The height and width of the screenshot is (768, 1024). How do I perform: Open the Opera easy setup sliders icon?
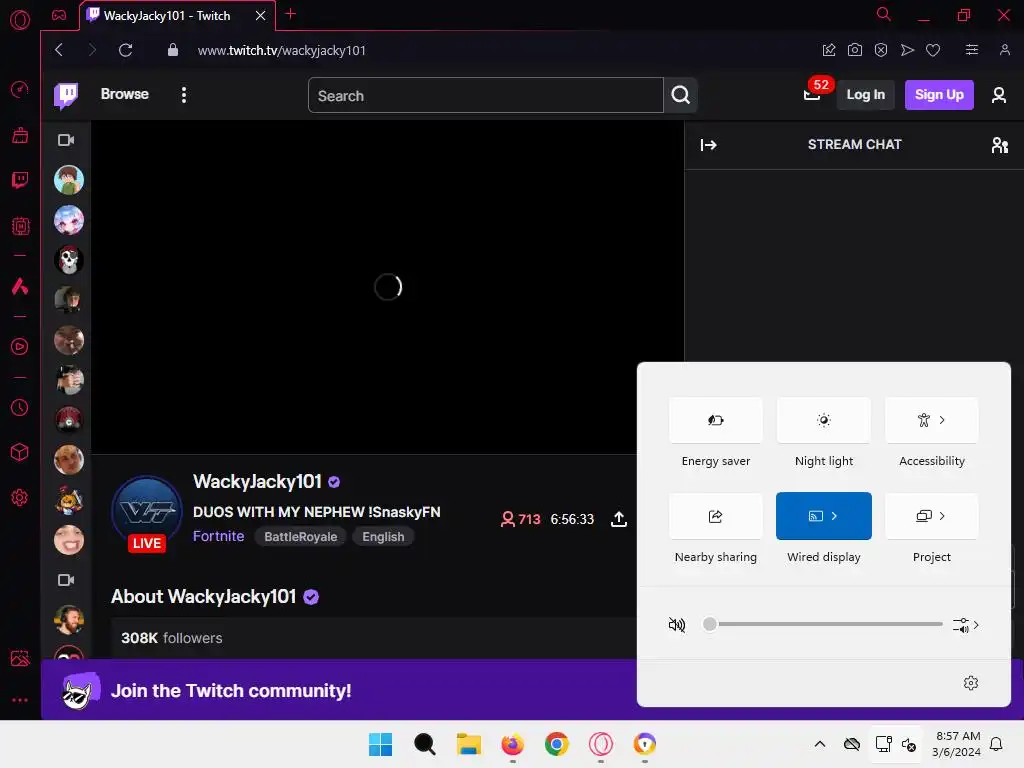coord(972,50)
